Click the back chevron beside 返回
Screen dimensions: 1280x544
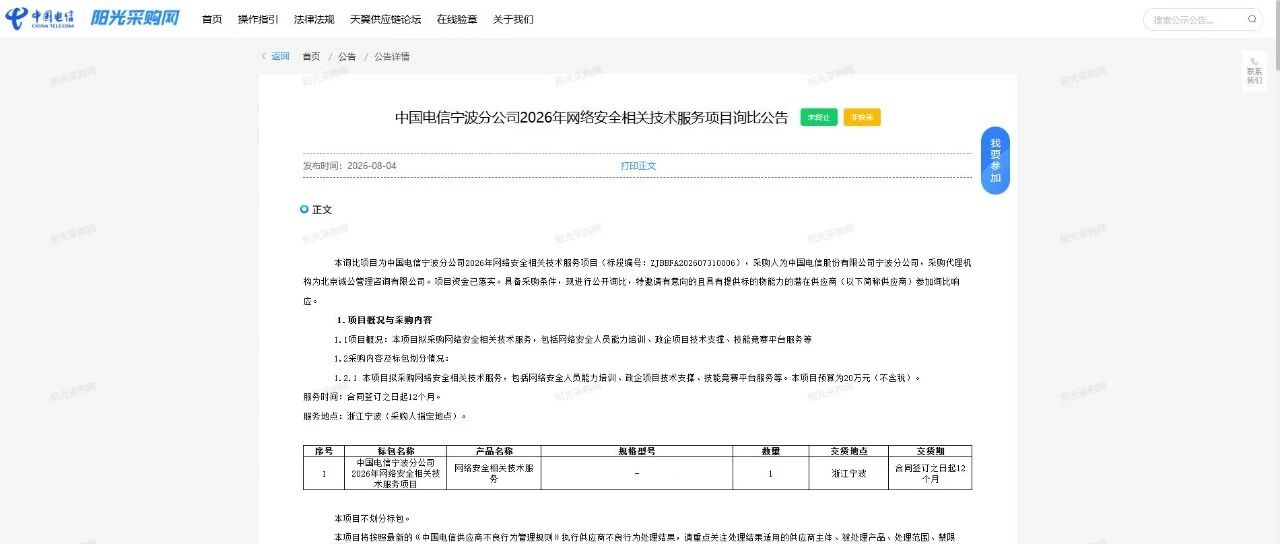[x=264, y=57]
